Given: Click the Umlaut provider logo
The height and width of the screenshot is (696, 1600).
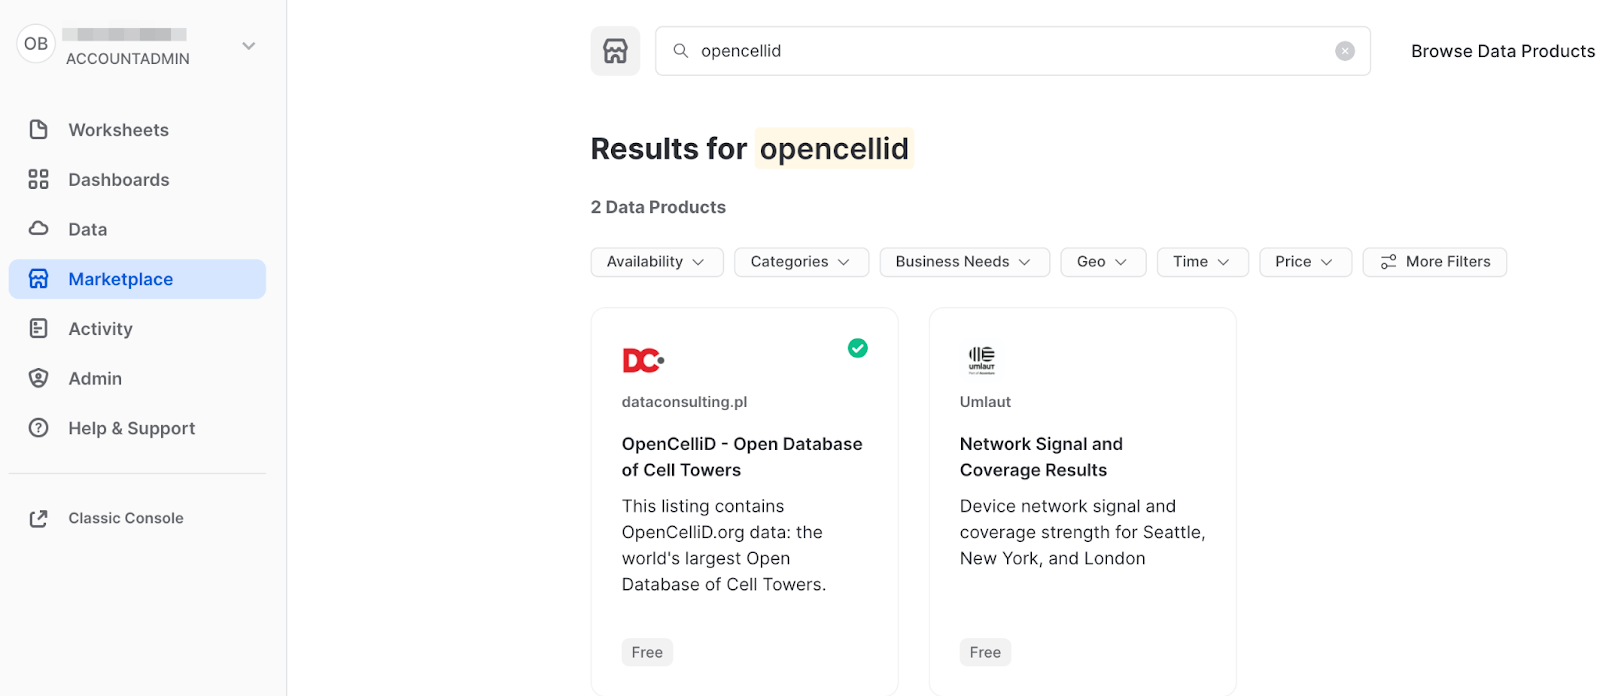Looking at the screenshot, I should (981, 359).
